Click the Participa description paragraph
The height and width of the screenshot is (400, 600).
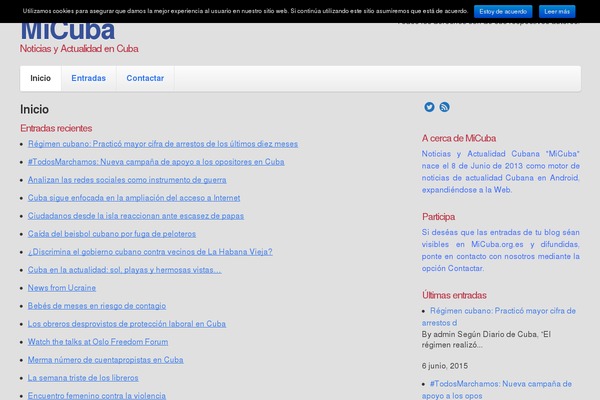tap(501, 250)
